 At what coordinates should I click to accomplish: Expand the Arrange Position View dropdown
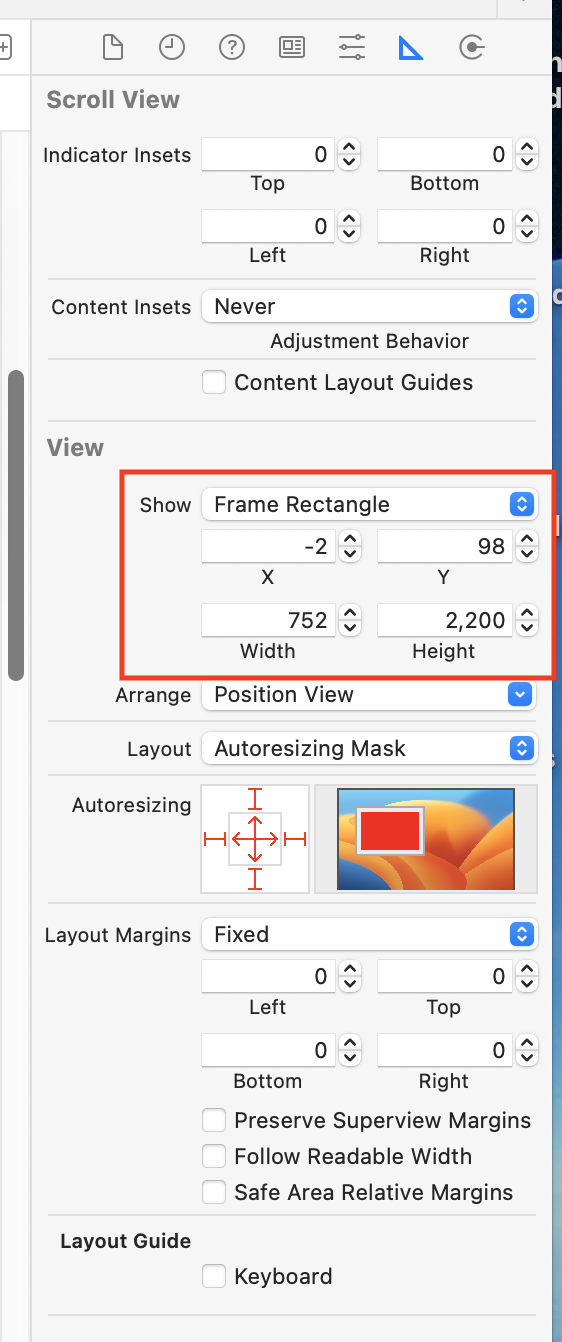click(x=369, y=694)
